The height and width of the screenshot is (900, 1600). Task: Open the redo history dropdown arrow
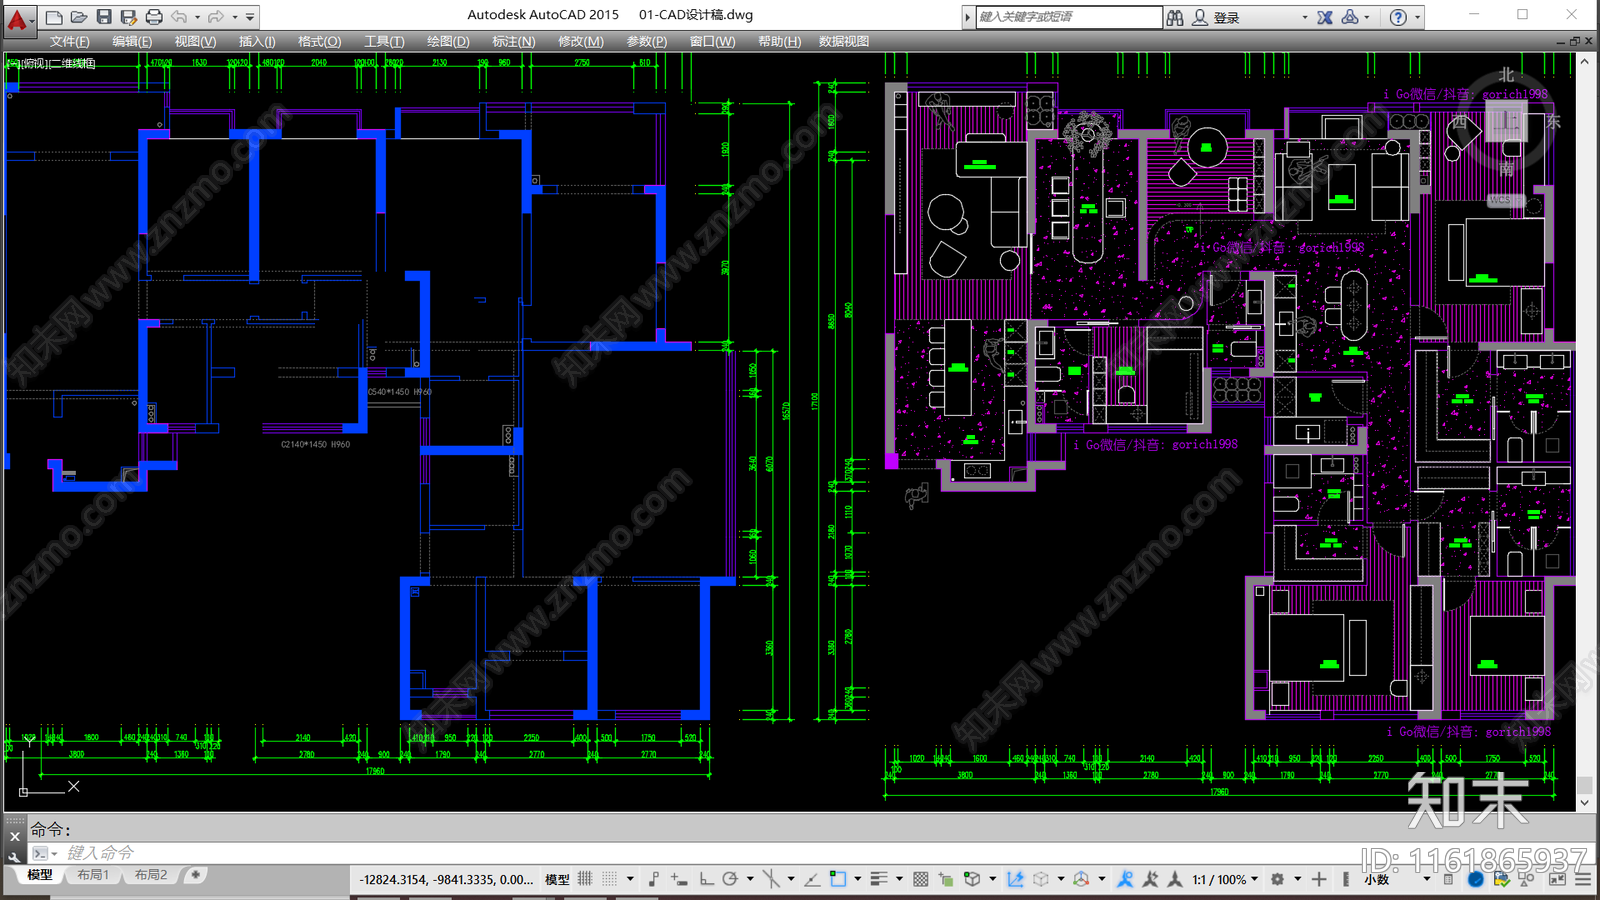[235, 17]
